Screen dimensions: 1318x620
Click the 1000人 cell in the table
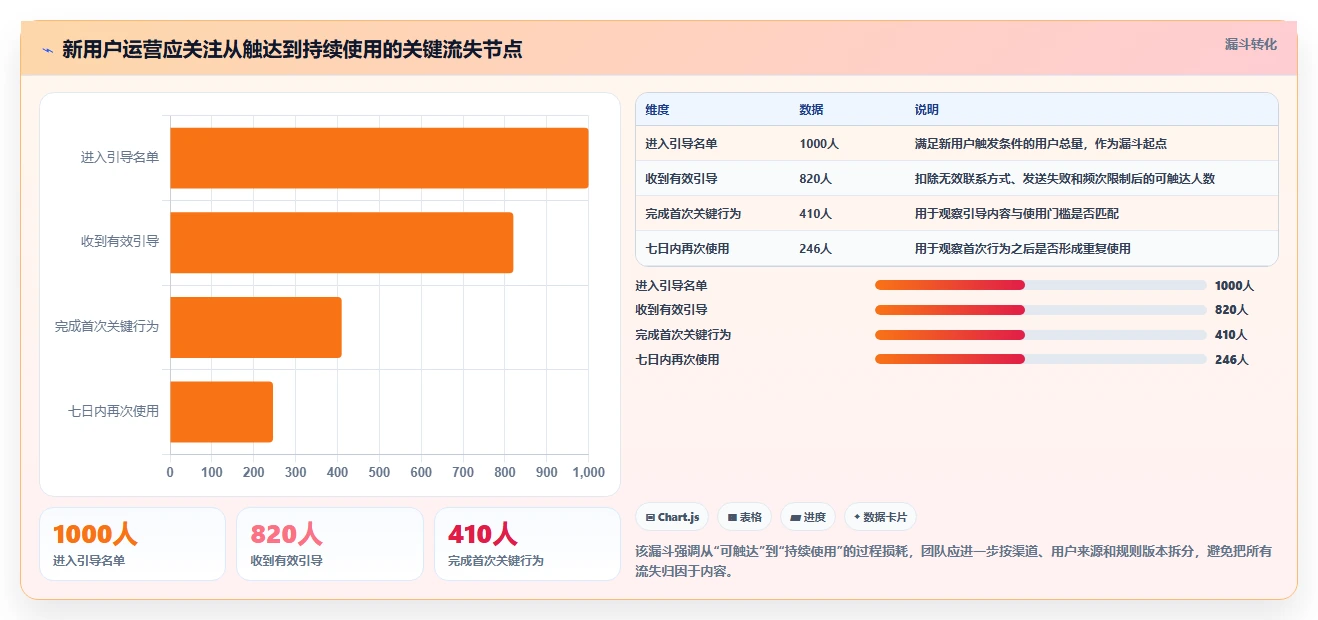(x=819, y=144)
